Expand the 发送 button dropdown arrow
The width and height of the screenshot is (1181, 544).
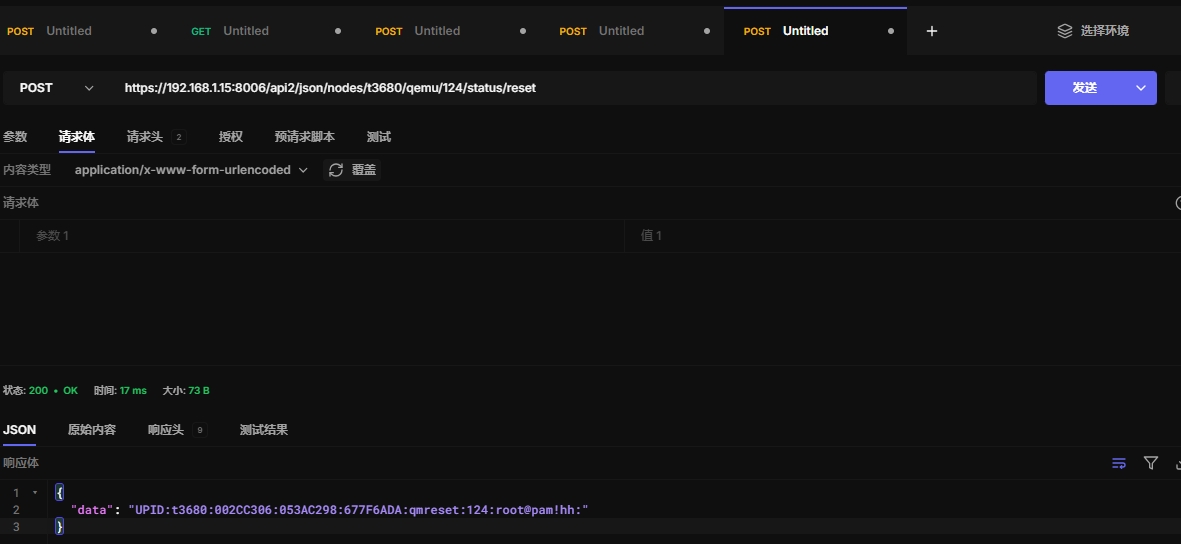[1140, 88]
